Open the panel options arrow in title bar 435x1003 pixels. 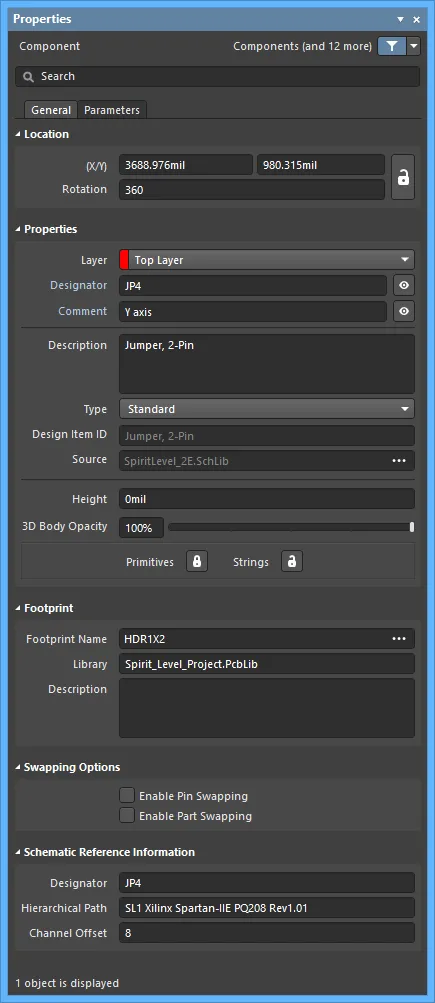(x=400, y=20)
